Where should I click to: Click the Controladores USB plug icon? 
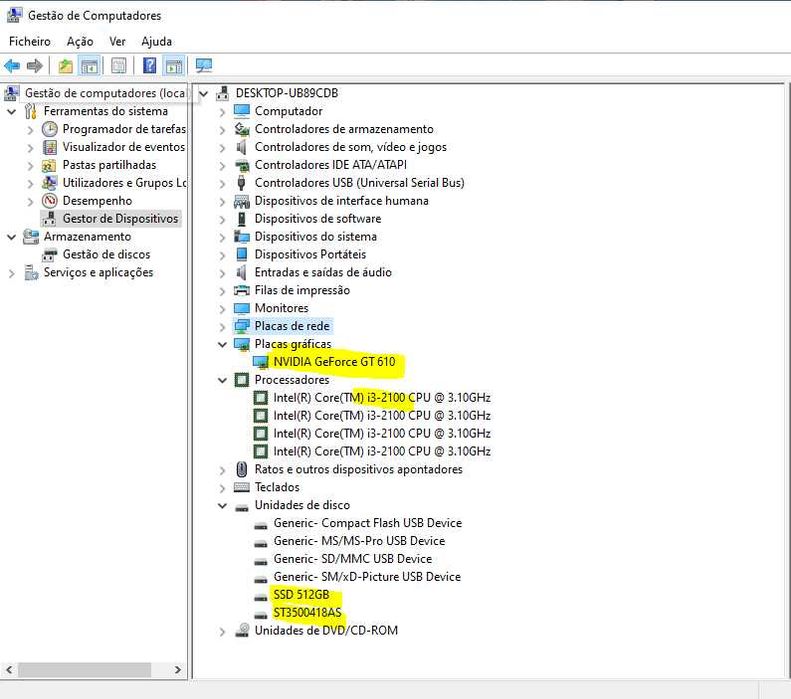[x=242, y=183]
